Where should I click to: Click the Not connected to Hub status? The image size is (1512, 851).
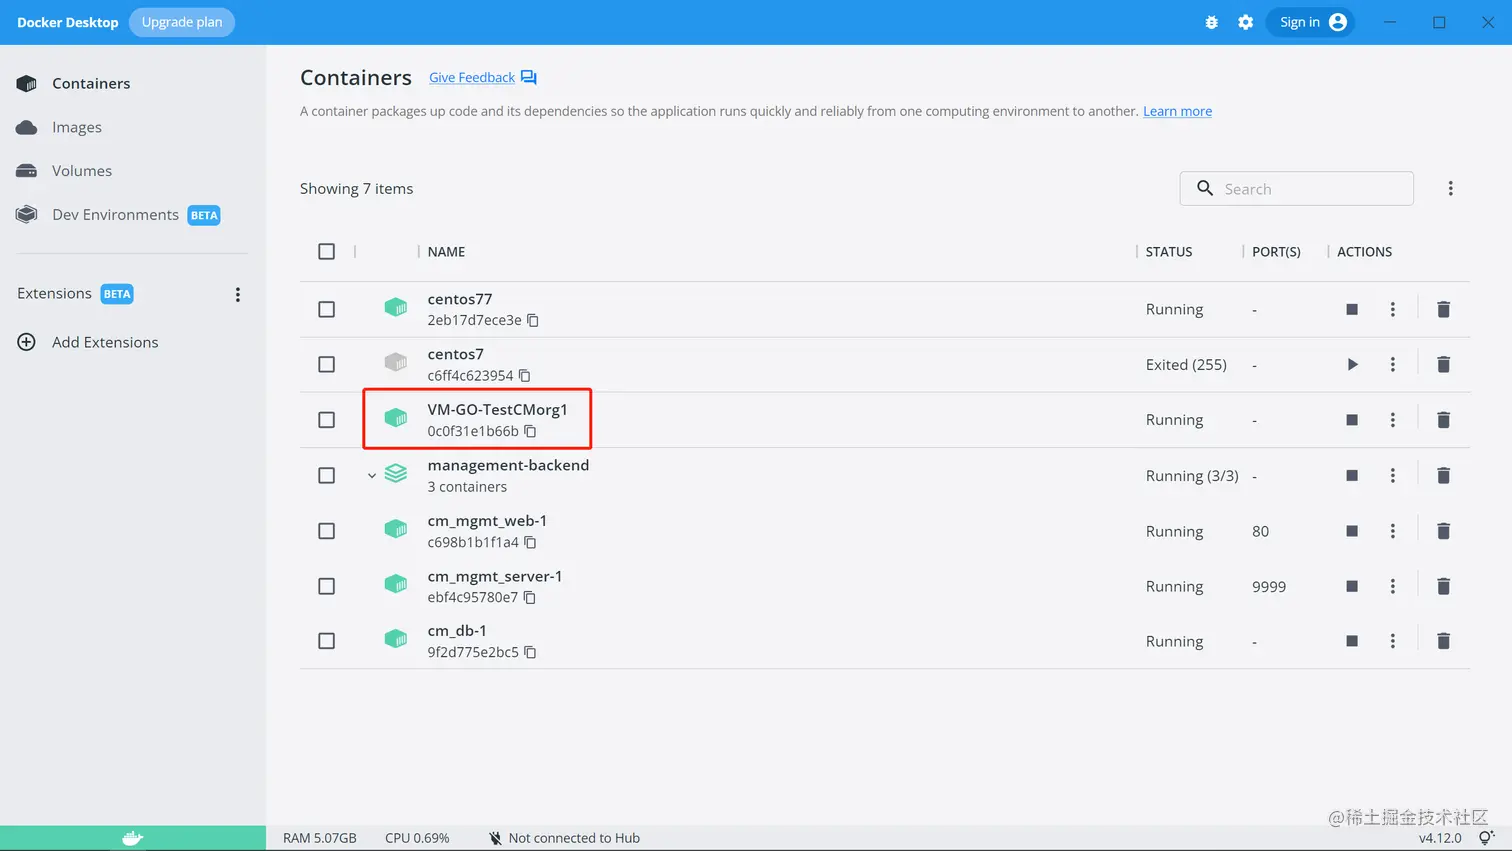[x=564, y=838]
